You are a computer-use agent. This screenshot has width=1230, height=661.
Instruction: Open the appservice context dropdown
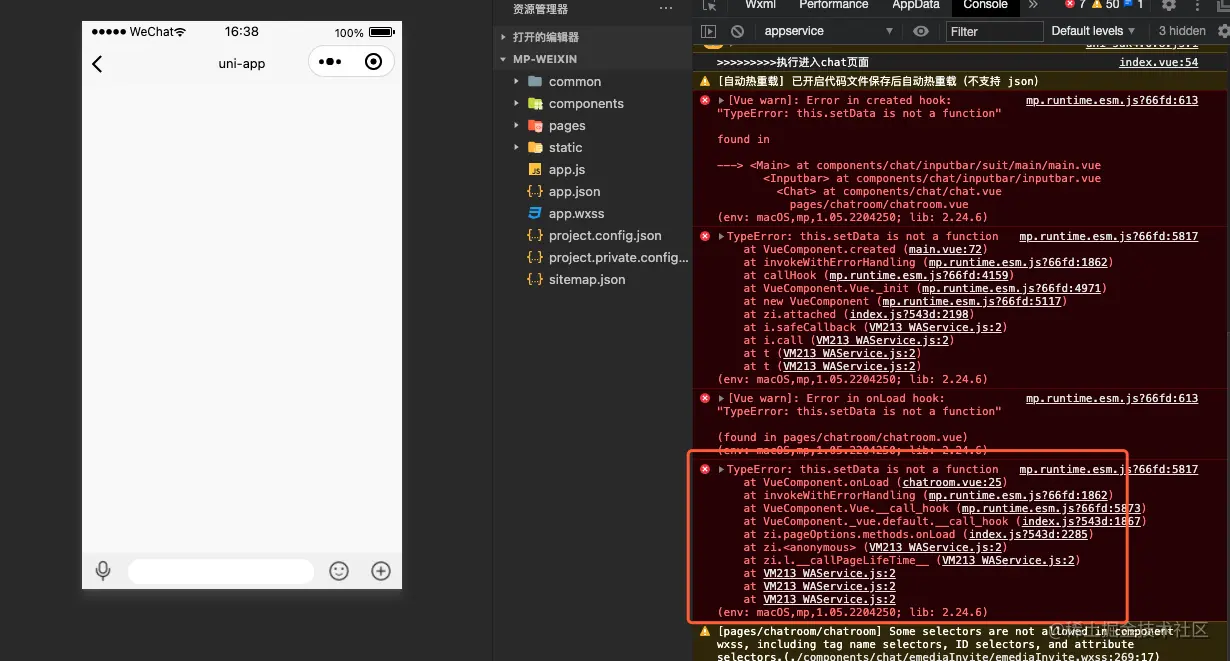click(x=828, y=32)
